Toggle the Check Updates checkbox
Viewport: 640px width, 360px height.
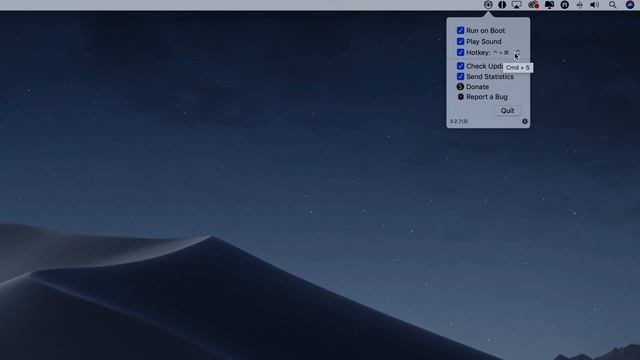pos(460,66)
